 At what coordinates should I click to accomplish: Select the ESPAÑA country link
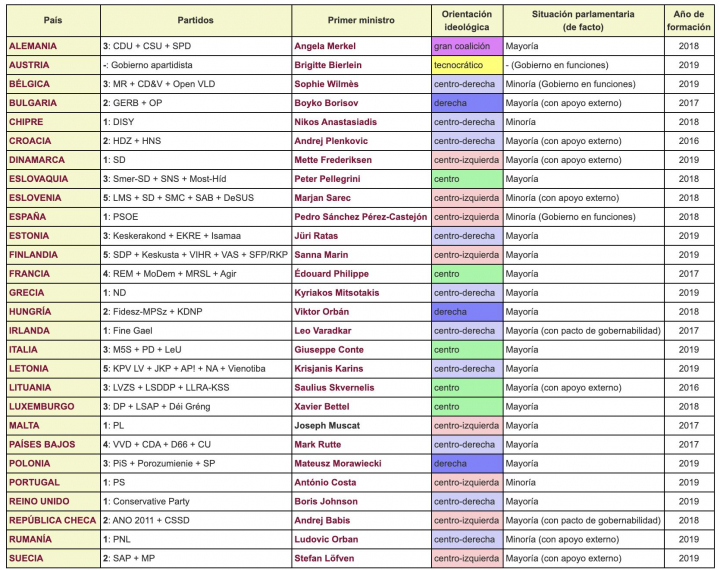tap(28, 216)
